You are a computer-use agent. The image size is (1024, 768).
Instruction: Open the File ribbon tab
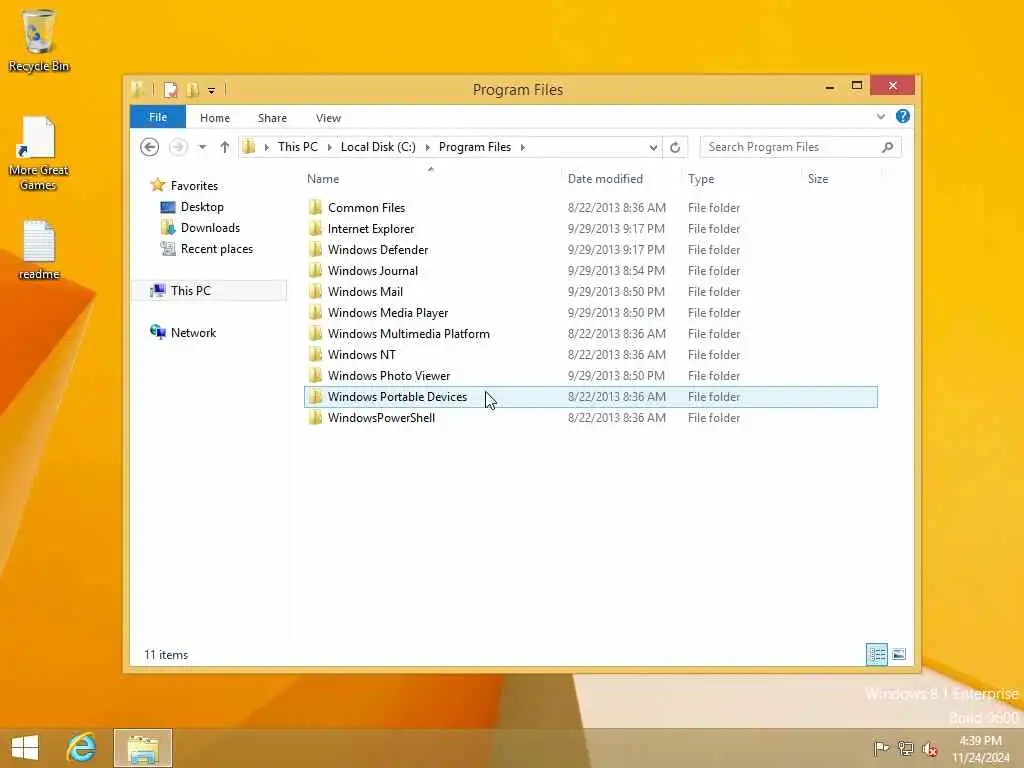(157, 117)
